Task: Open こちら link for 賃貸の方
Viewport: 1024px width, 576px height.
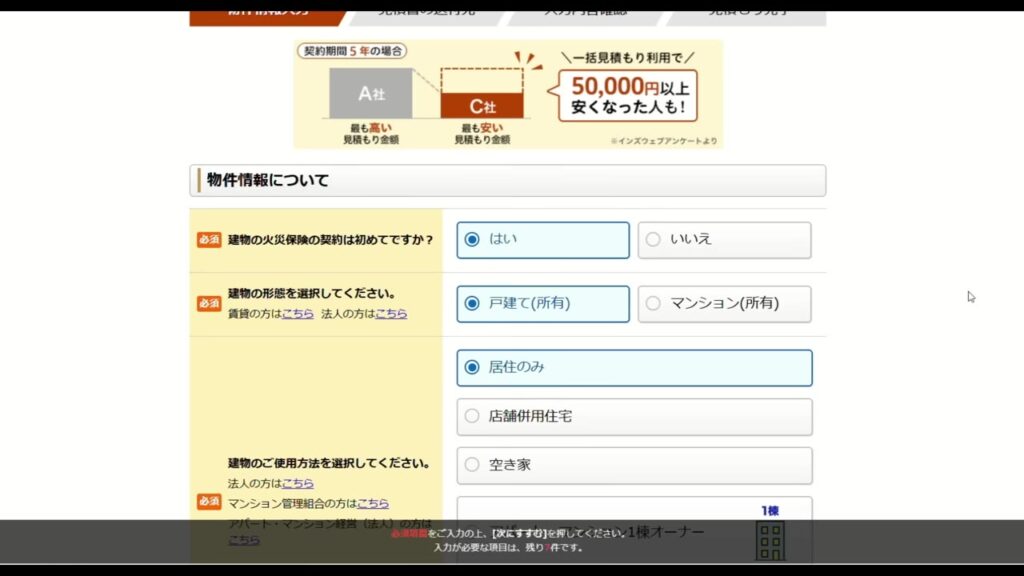Action: [x=298, y=313]
